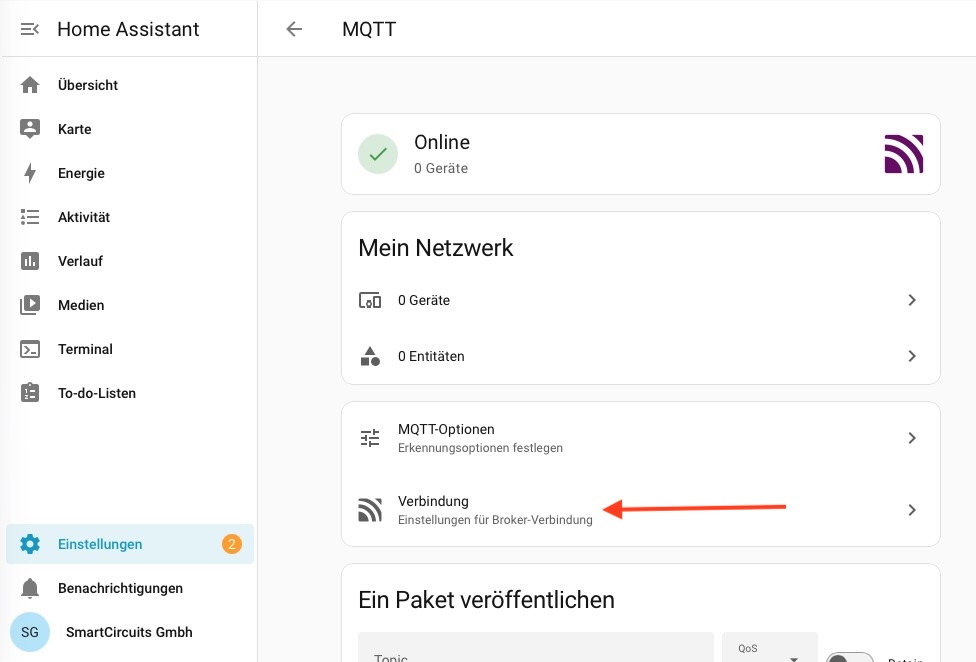Expand the Verbindung row chevron
Viewport: 976px width, 662px height.
[x=912, y=510]
